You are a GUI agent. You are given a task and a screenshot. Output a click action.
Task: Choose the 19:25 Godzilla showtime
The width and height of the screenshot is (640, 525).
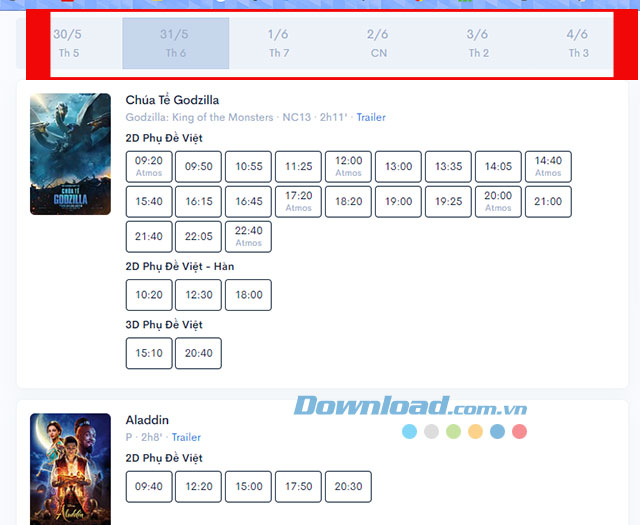coord(448,202)
